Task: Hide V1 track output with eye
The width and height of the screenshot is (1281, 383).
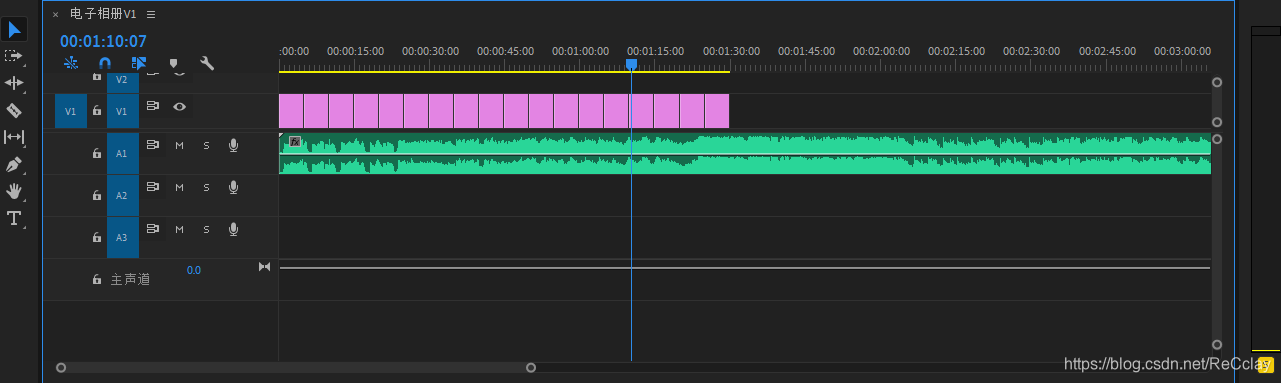Action: 179,106
